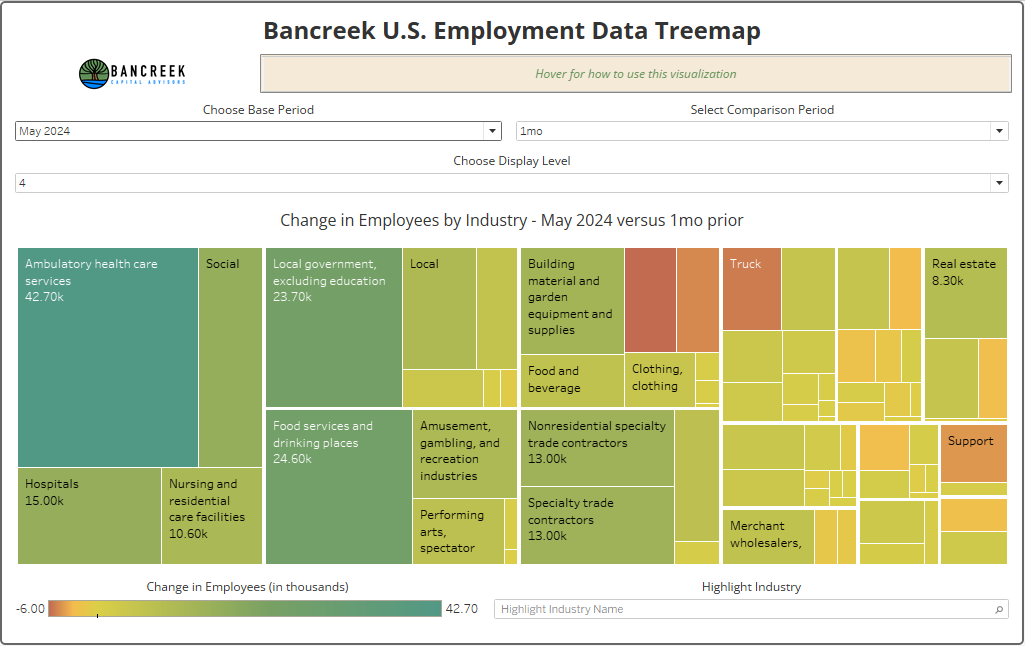1025x646 pixels.
Task: Click the Hospitals 15.00k tile
Action: 88,515
